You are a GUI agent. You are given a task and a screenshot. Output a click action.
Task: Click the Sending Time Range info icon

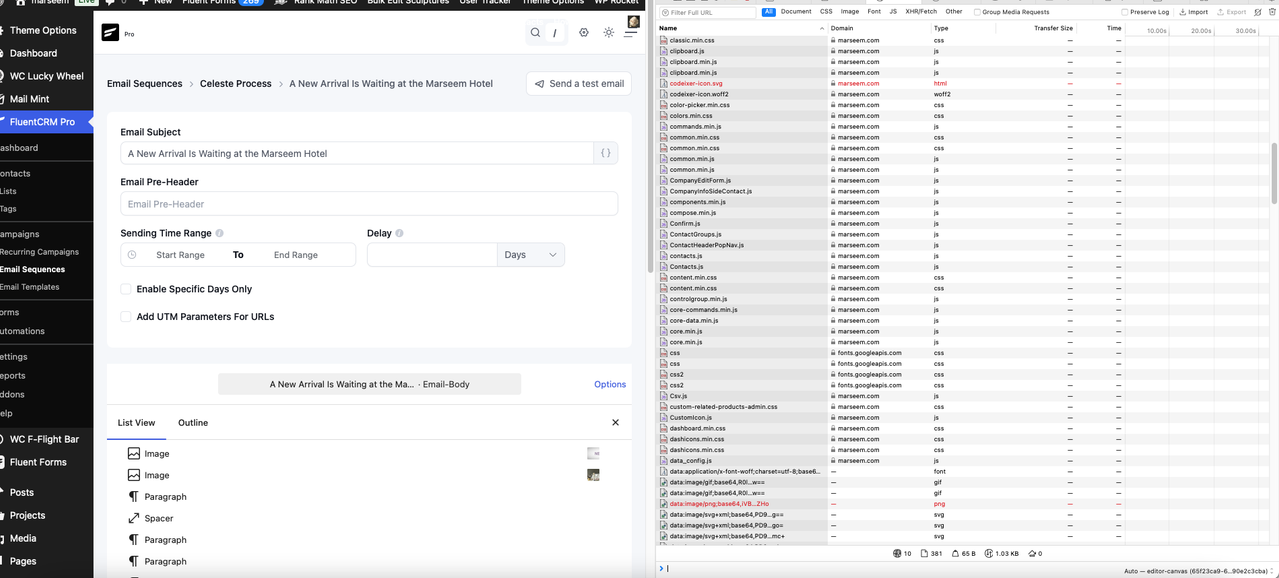(x=220, y=233)
